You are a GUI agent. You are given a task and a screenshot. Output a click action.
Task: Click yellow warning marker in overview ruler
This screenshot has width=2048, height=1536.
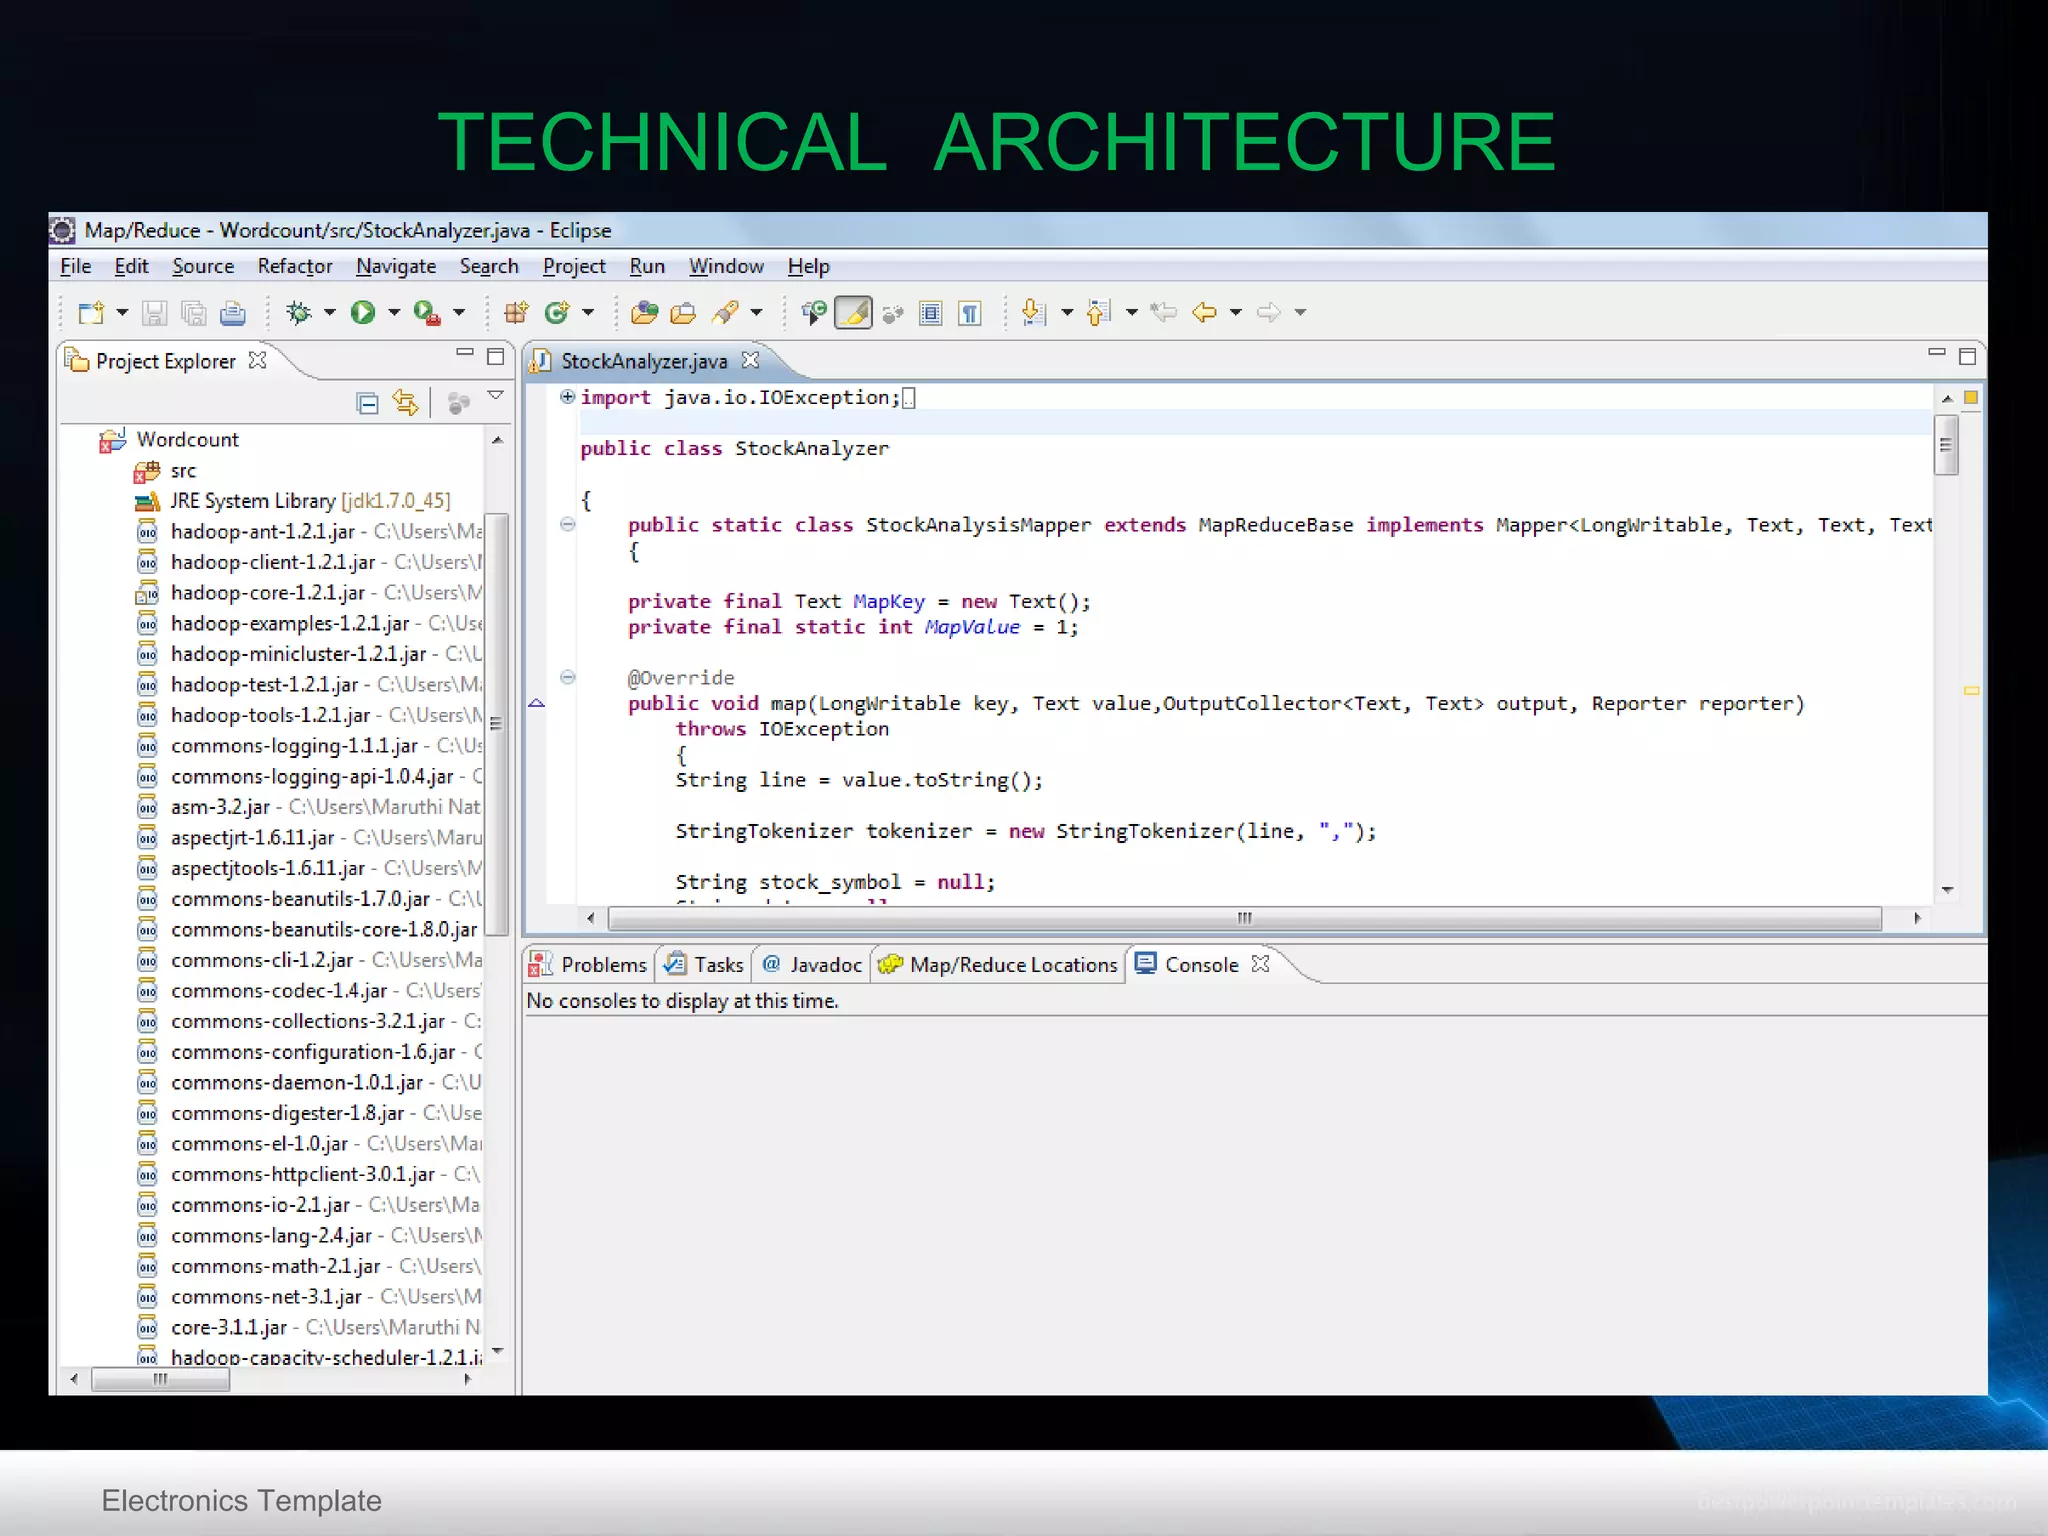pyautogui.click(x=1971, y=690)
